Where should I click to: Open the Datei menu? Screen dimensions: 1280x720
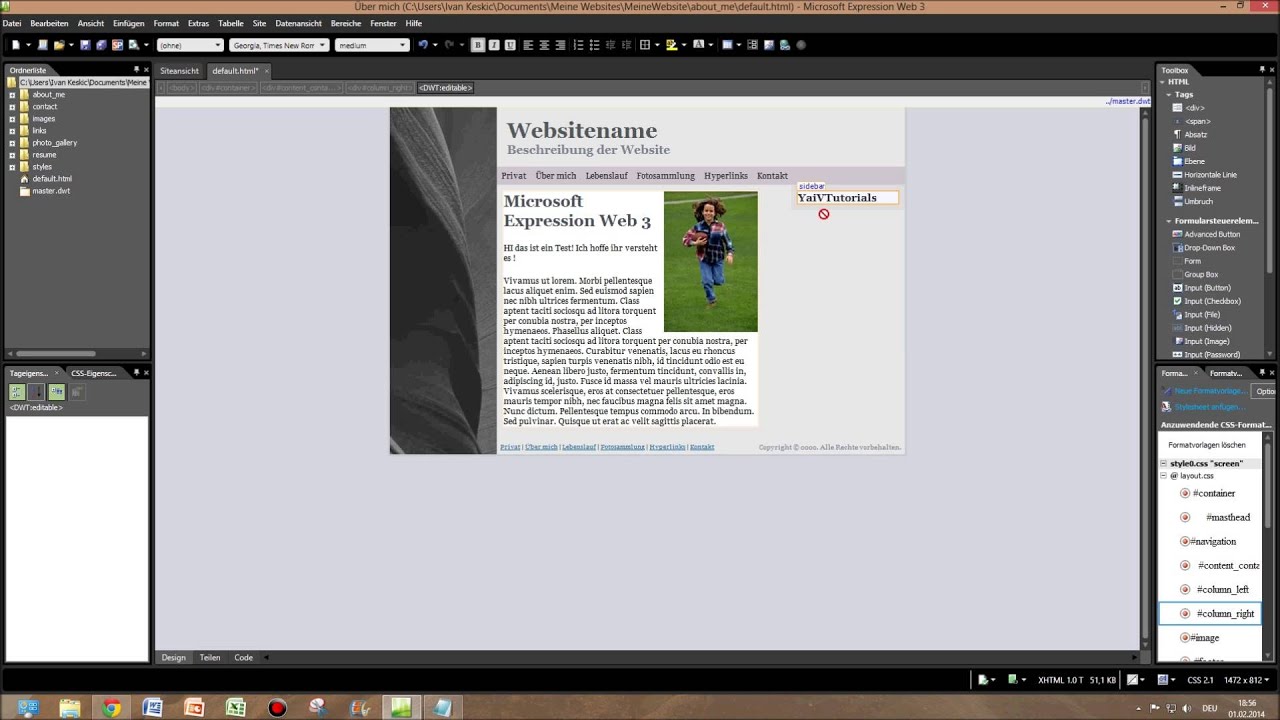pyautogui.click(x=12, y=23)
